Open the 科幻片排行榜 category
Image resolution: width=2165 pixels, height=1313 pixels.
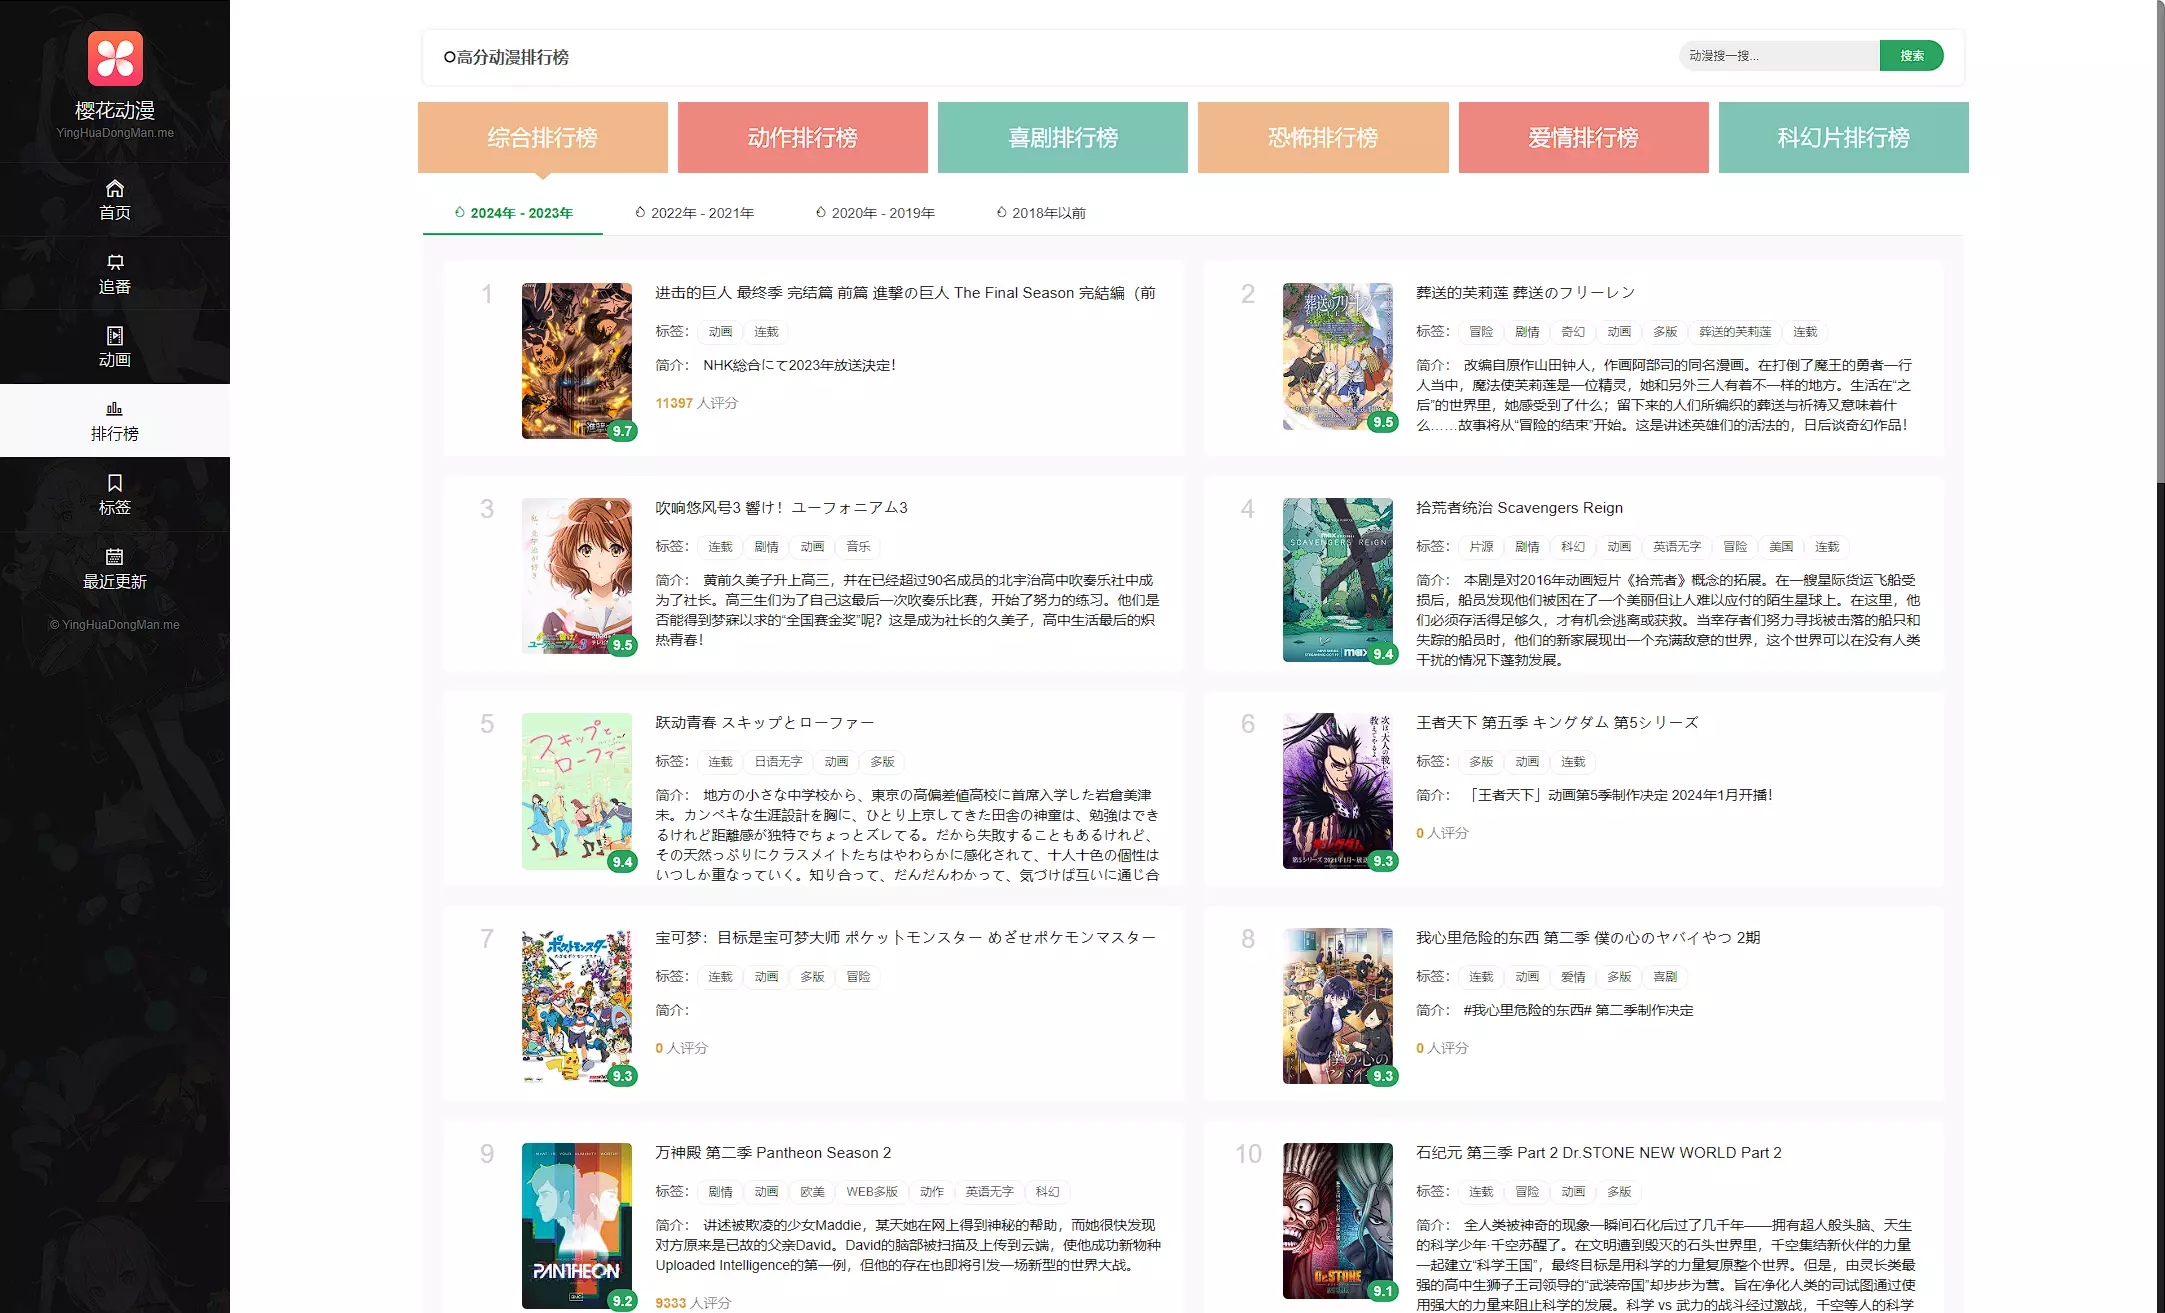1843,138
